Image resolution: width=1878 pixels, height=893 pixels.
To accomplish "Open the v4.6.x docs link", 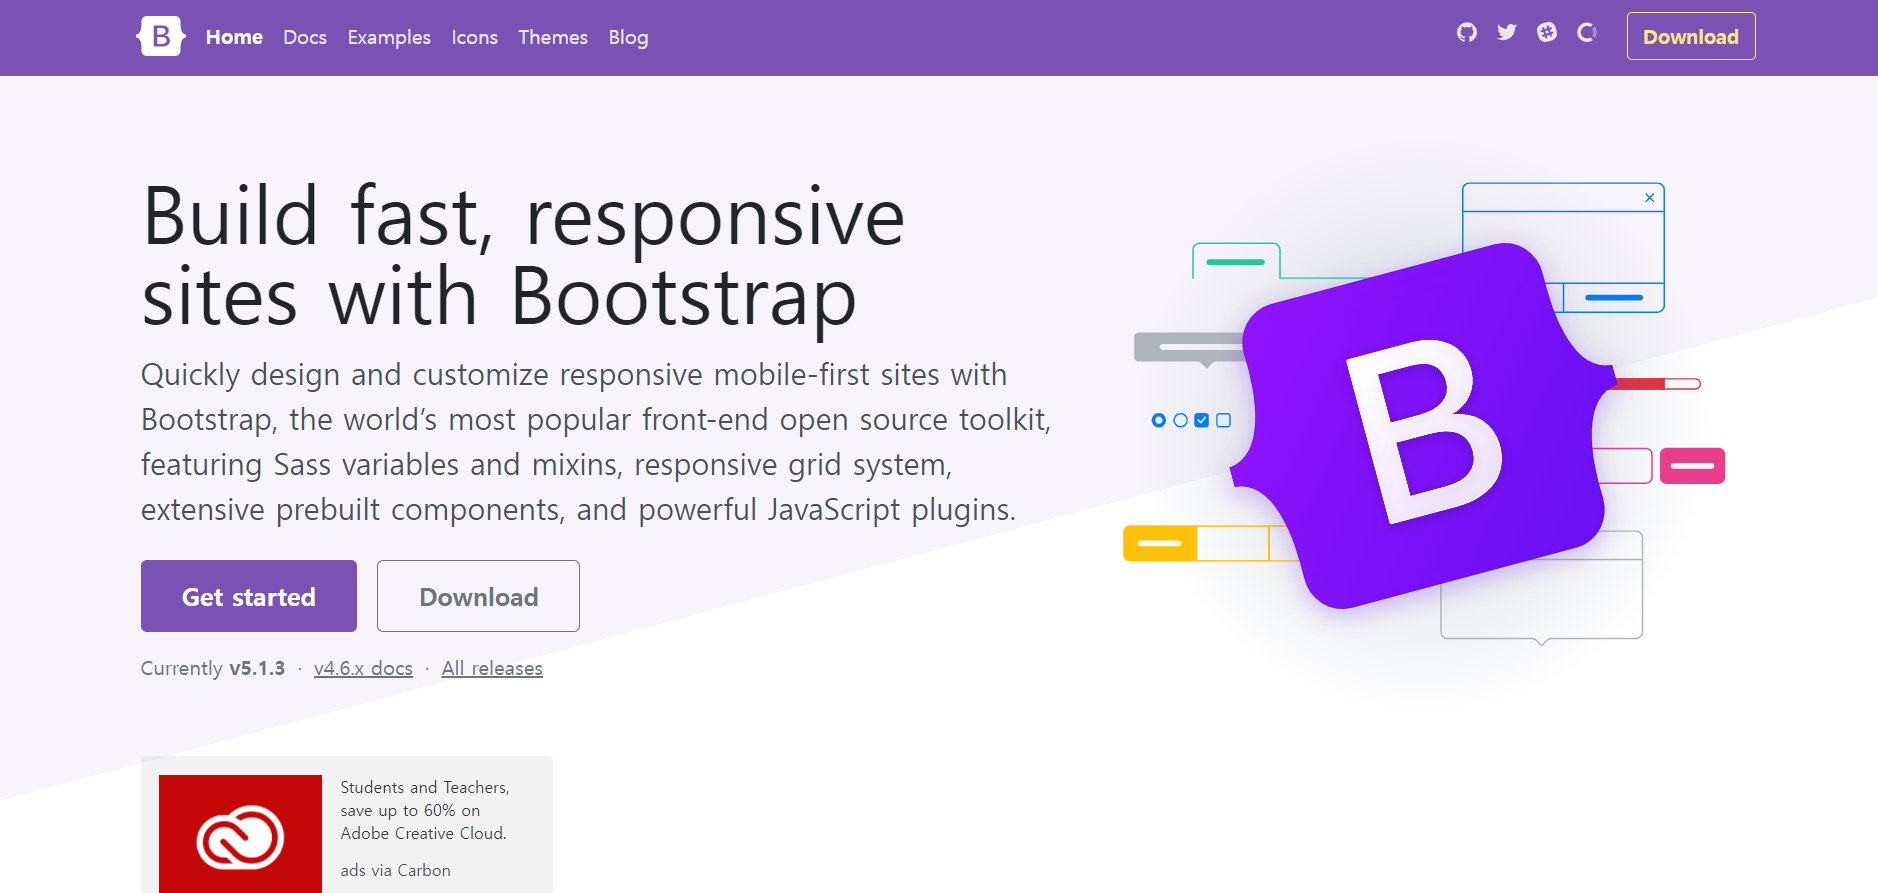I will pos(363,668).
